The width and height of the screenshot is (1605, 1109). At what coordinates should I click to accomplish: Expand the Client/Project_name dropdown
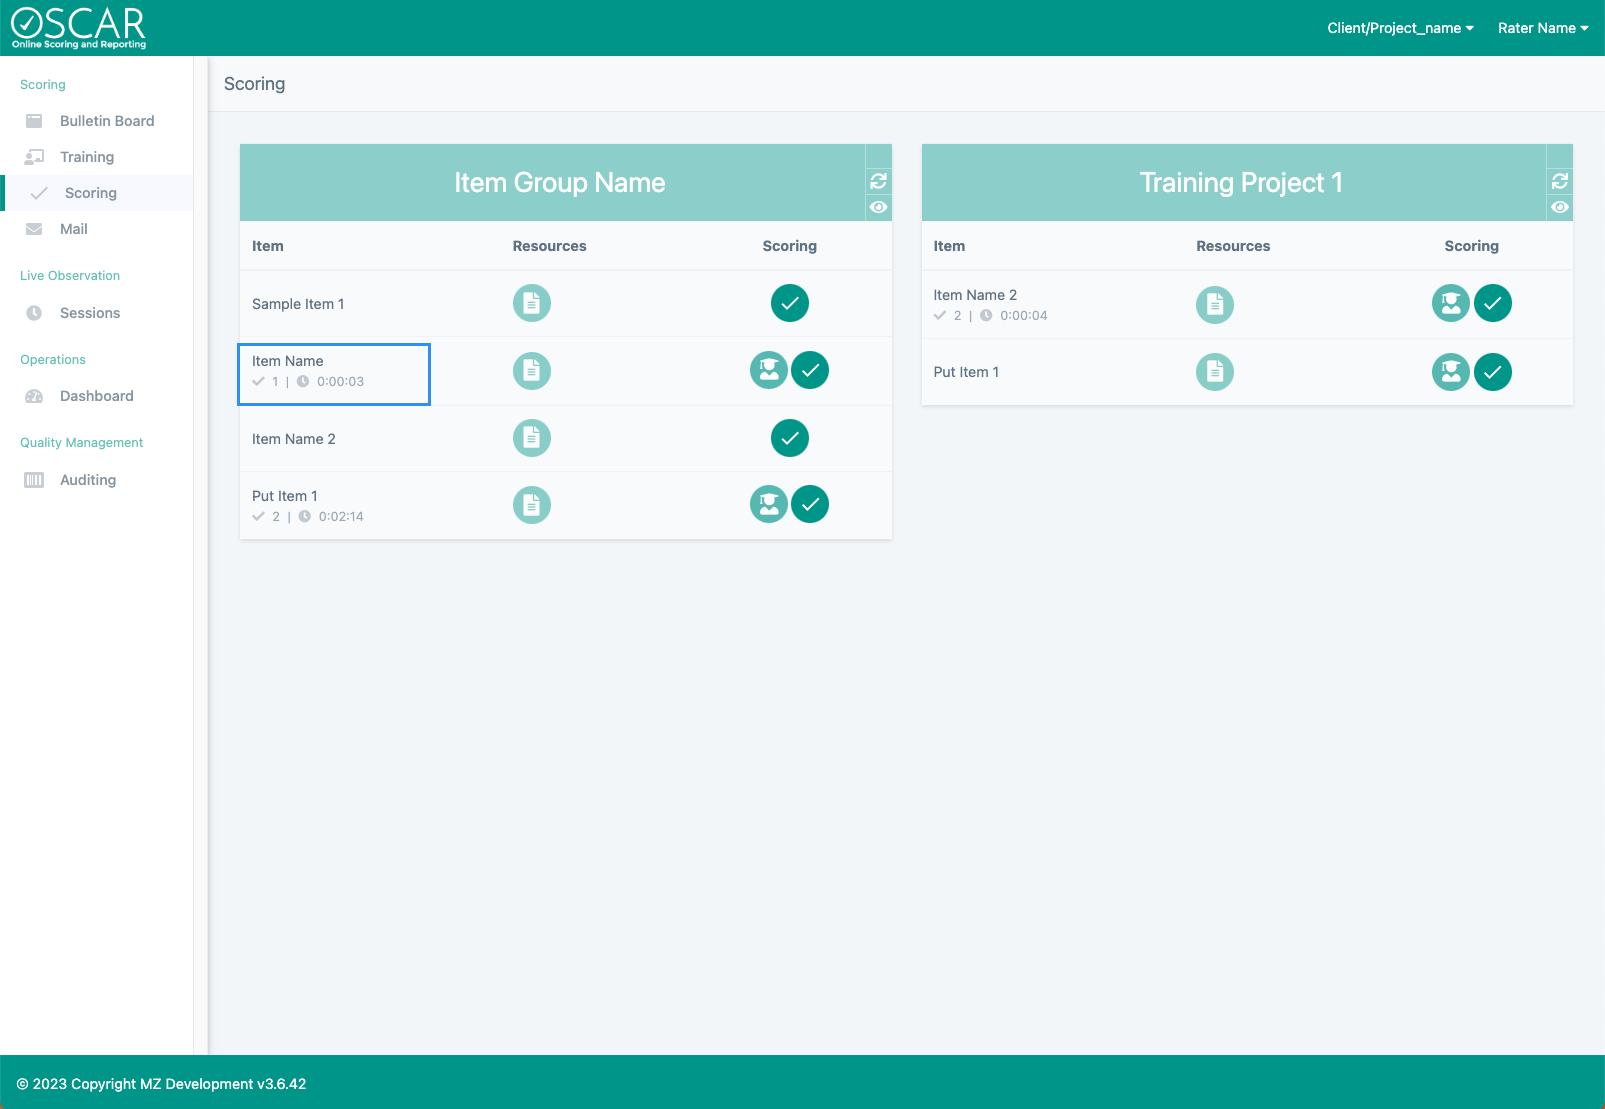[x=1400, y=28]
